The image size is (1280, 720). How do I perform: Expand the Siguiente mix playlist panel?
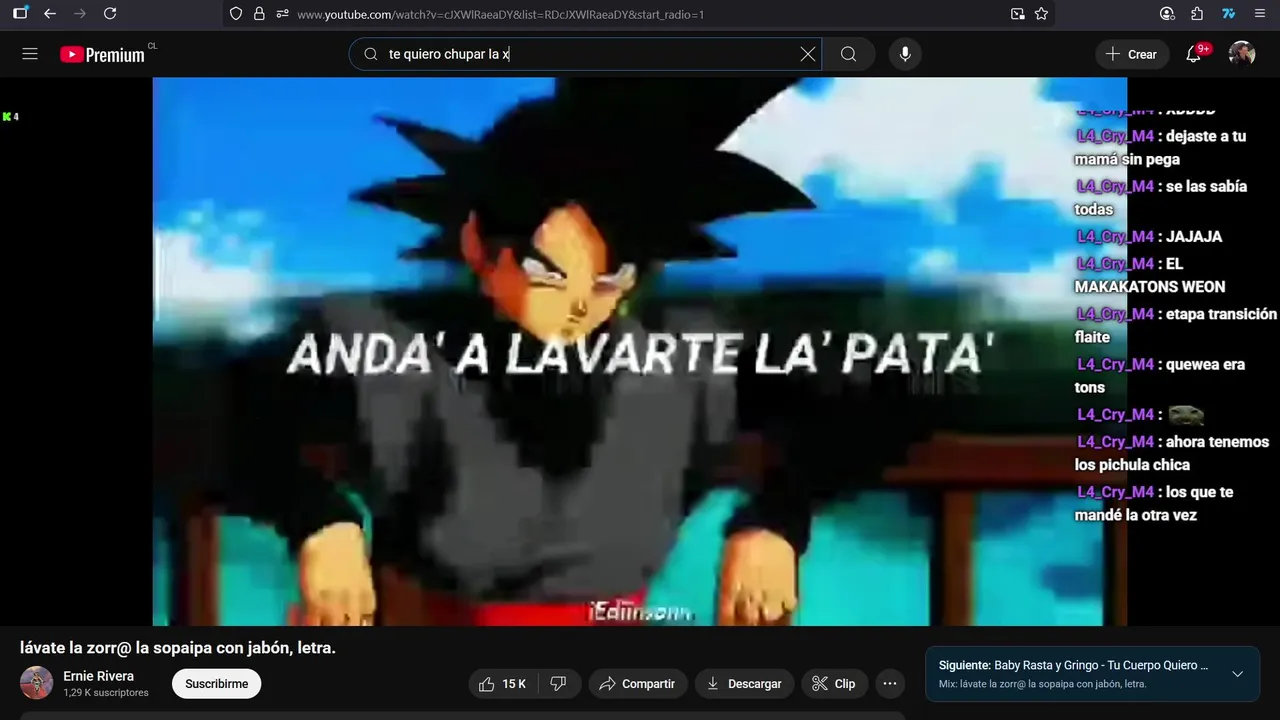tap(1237, 674)
